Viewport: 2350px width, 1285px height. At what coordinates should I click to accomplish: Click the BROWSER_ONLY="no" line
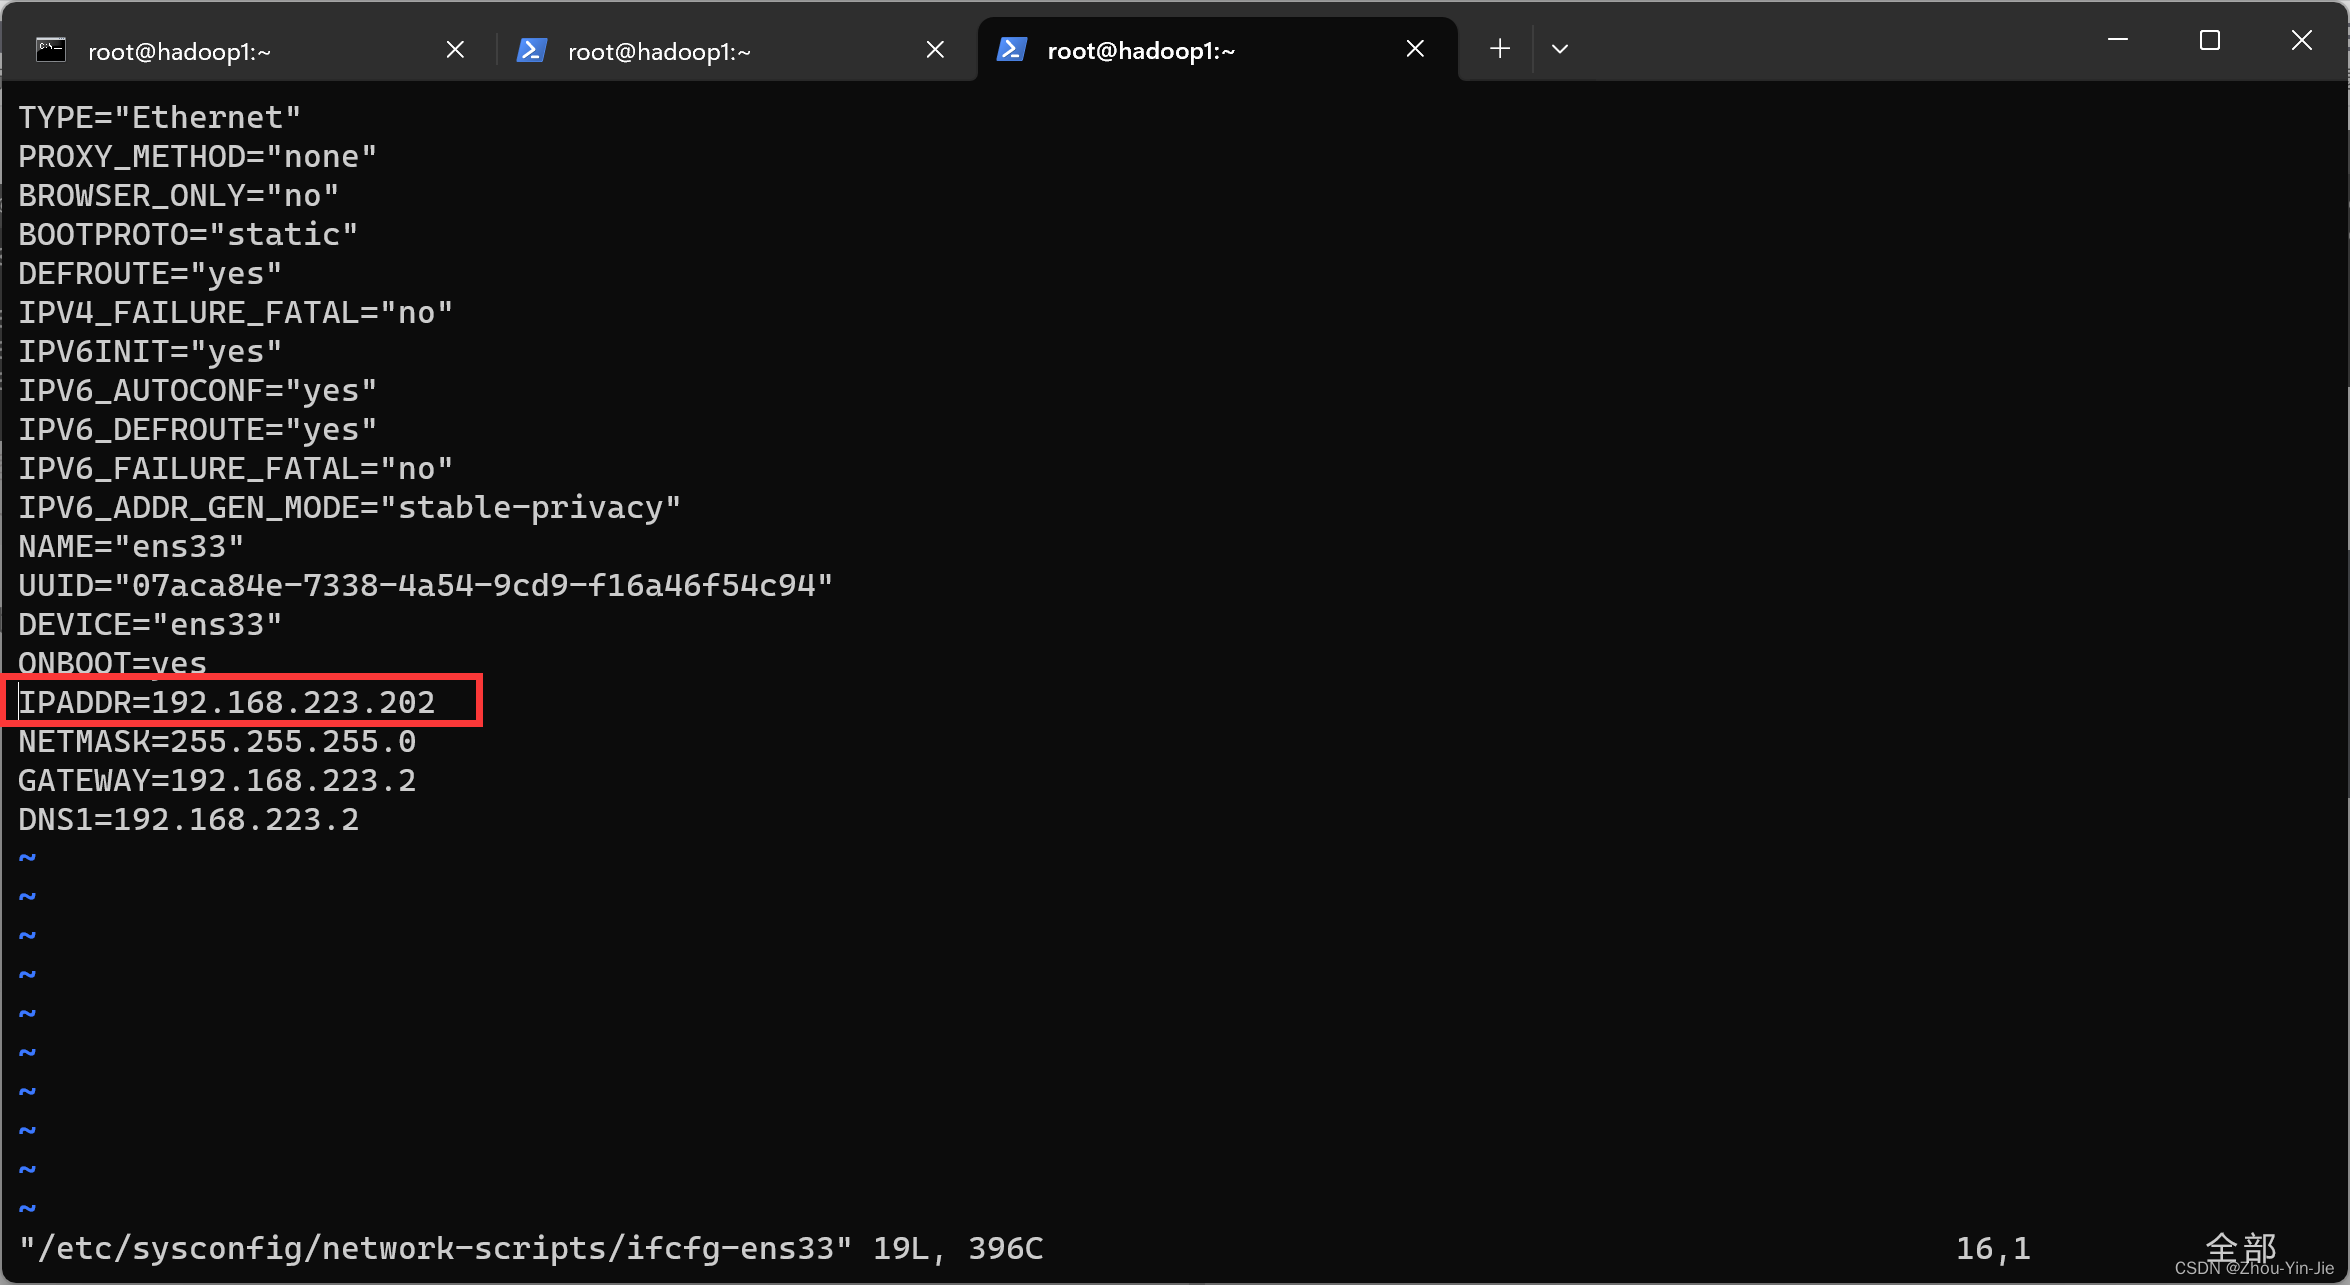tap(179, 195)
